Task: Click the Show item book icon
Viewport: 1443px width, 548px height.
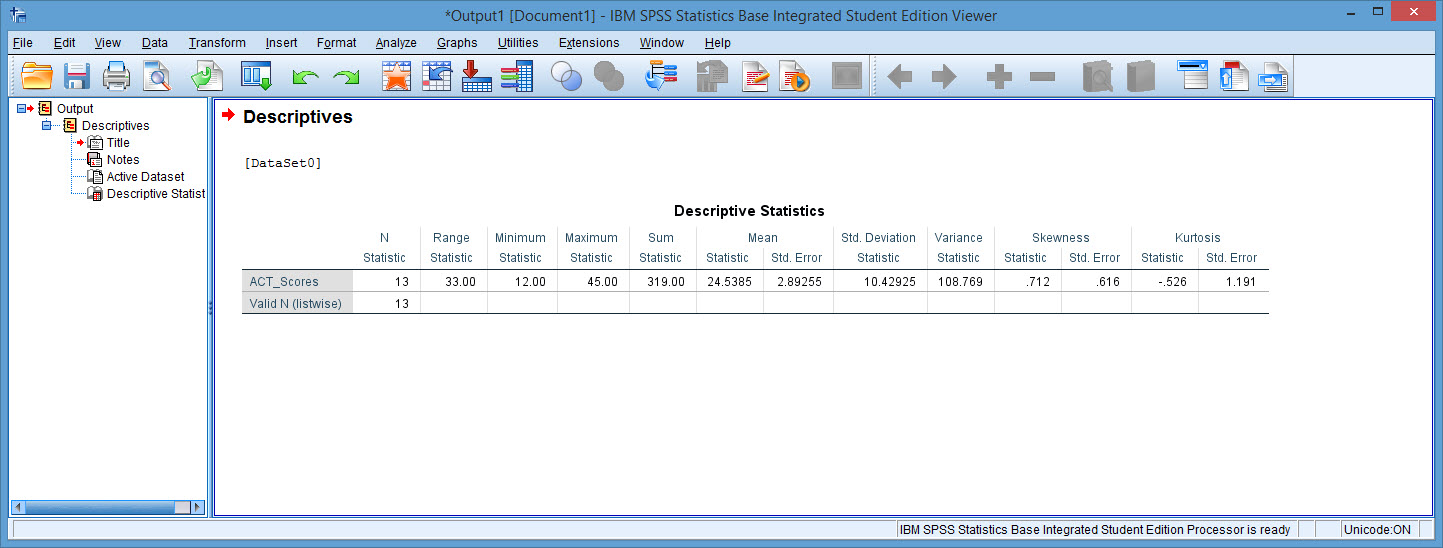Action: point(1097,77)
